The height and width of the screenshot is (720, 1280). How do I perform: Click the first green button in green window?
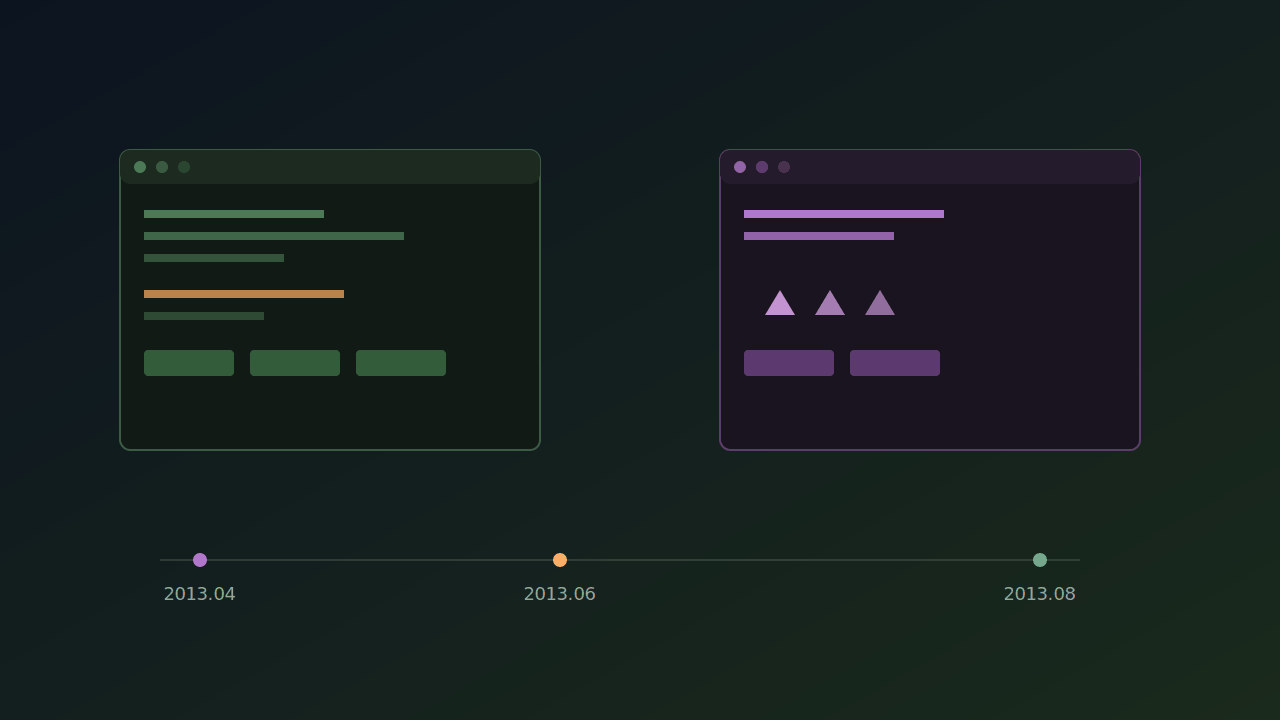point(189,363)
